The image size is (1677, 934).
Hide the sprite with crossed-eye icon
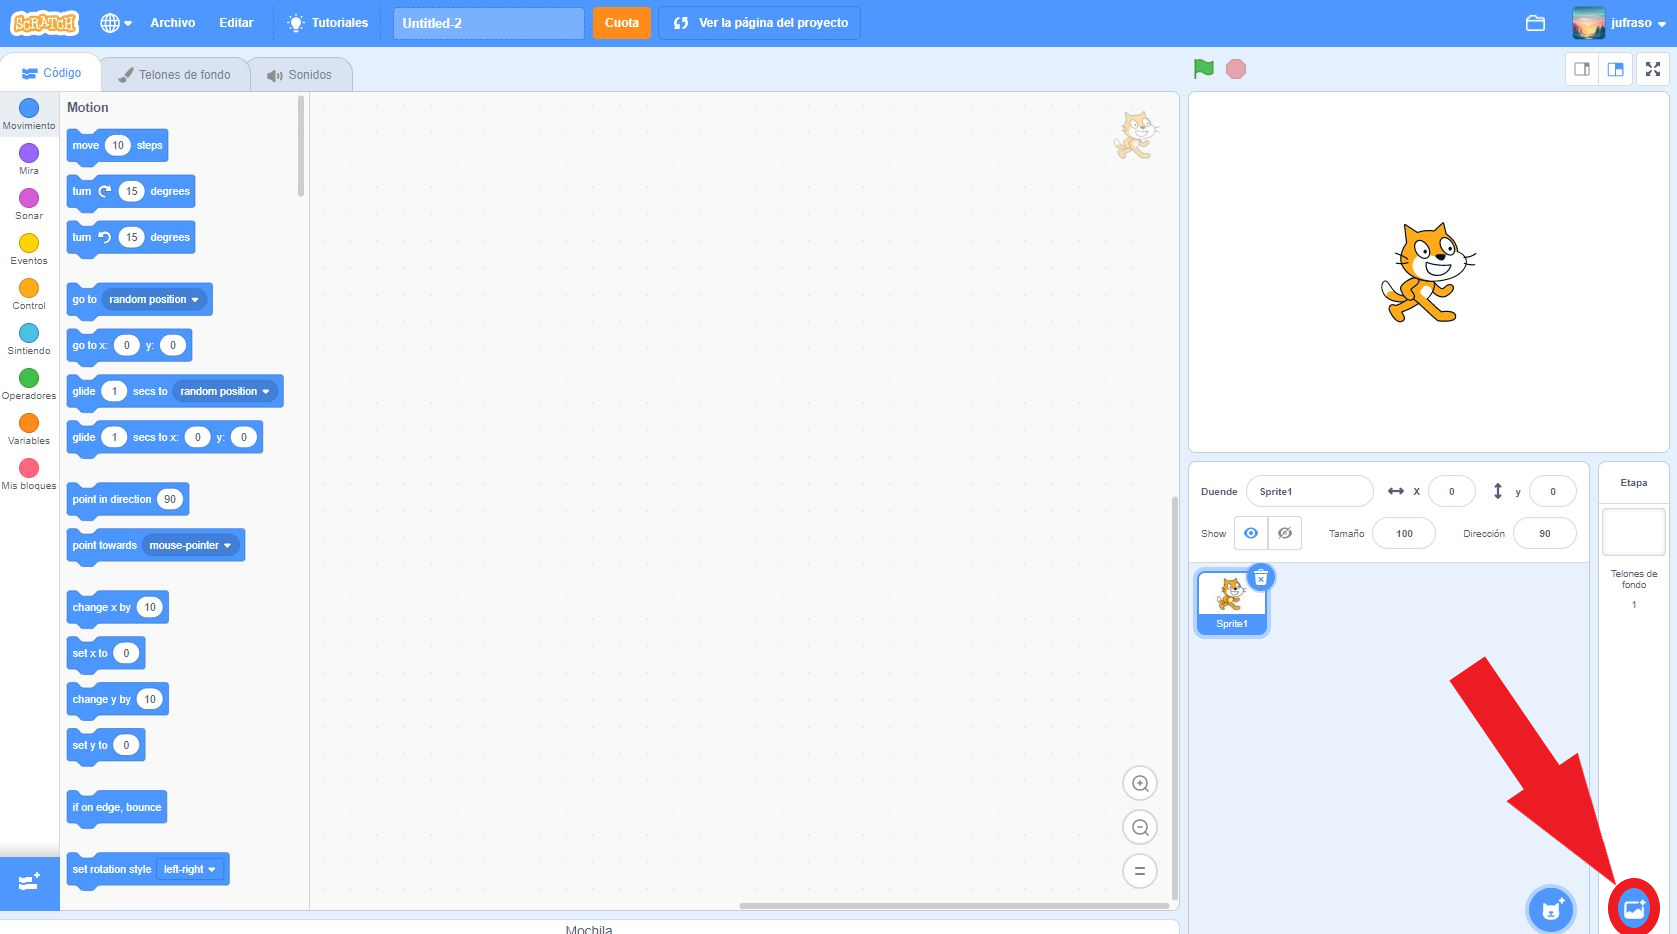(1285, 533)
